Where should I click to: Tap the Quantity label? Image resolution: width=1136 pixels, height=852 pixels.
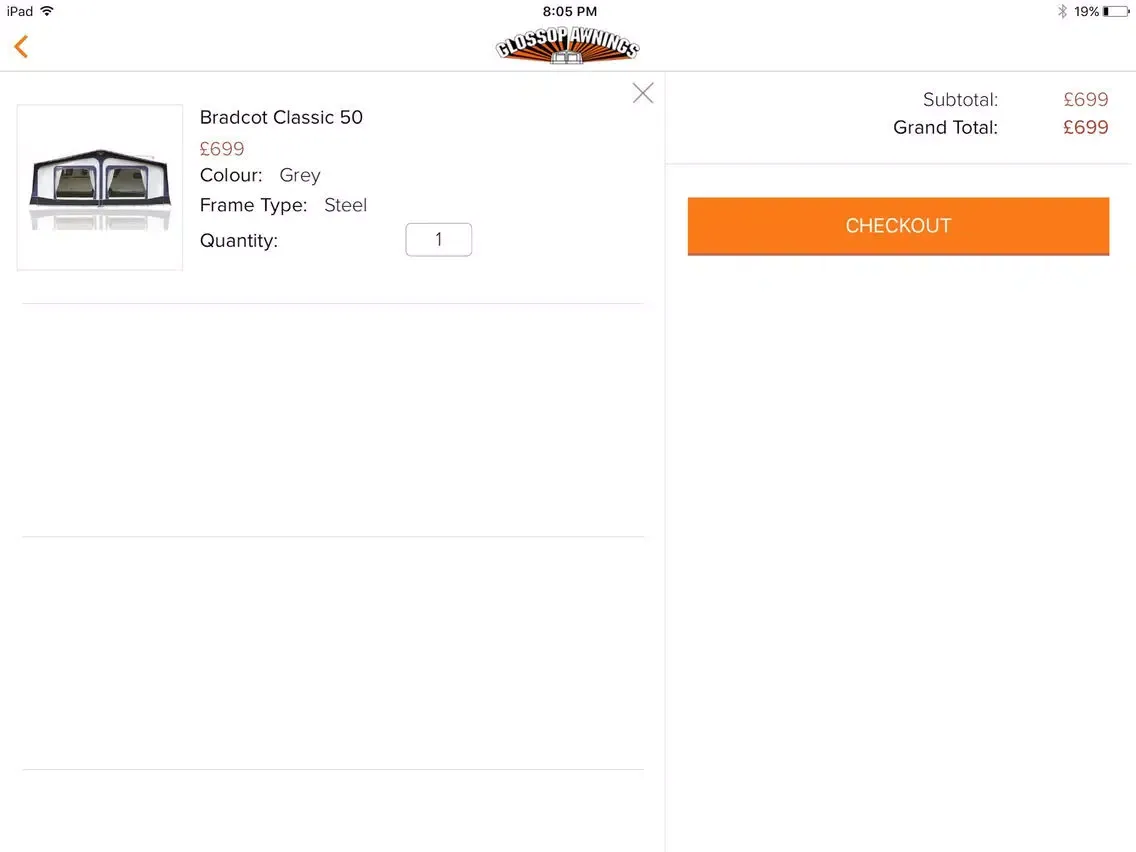[239, 241]
